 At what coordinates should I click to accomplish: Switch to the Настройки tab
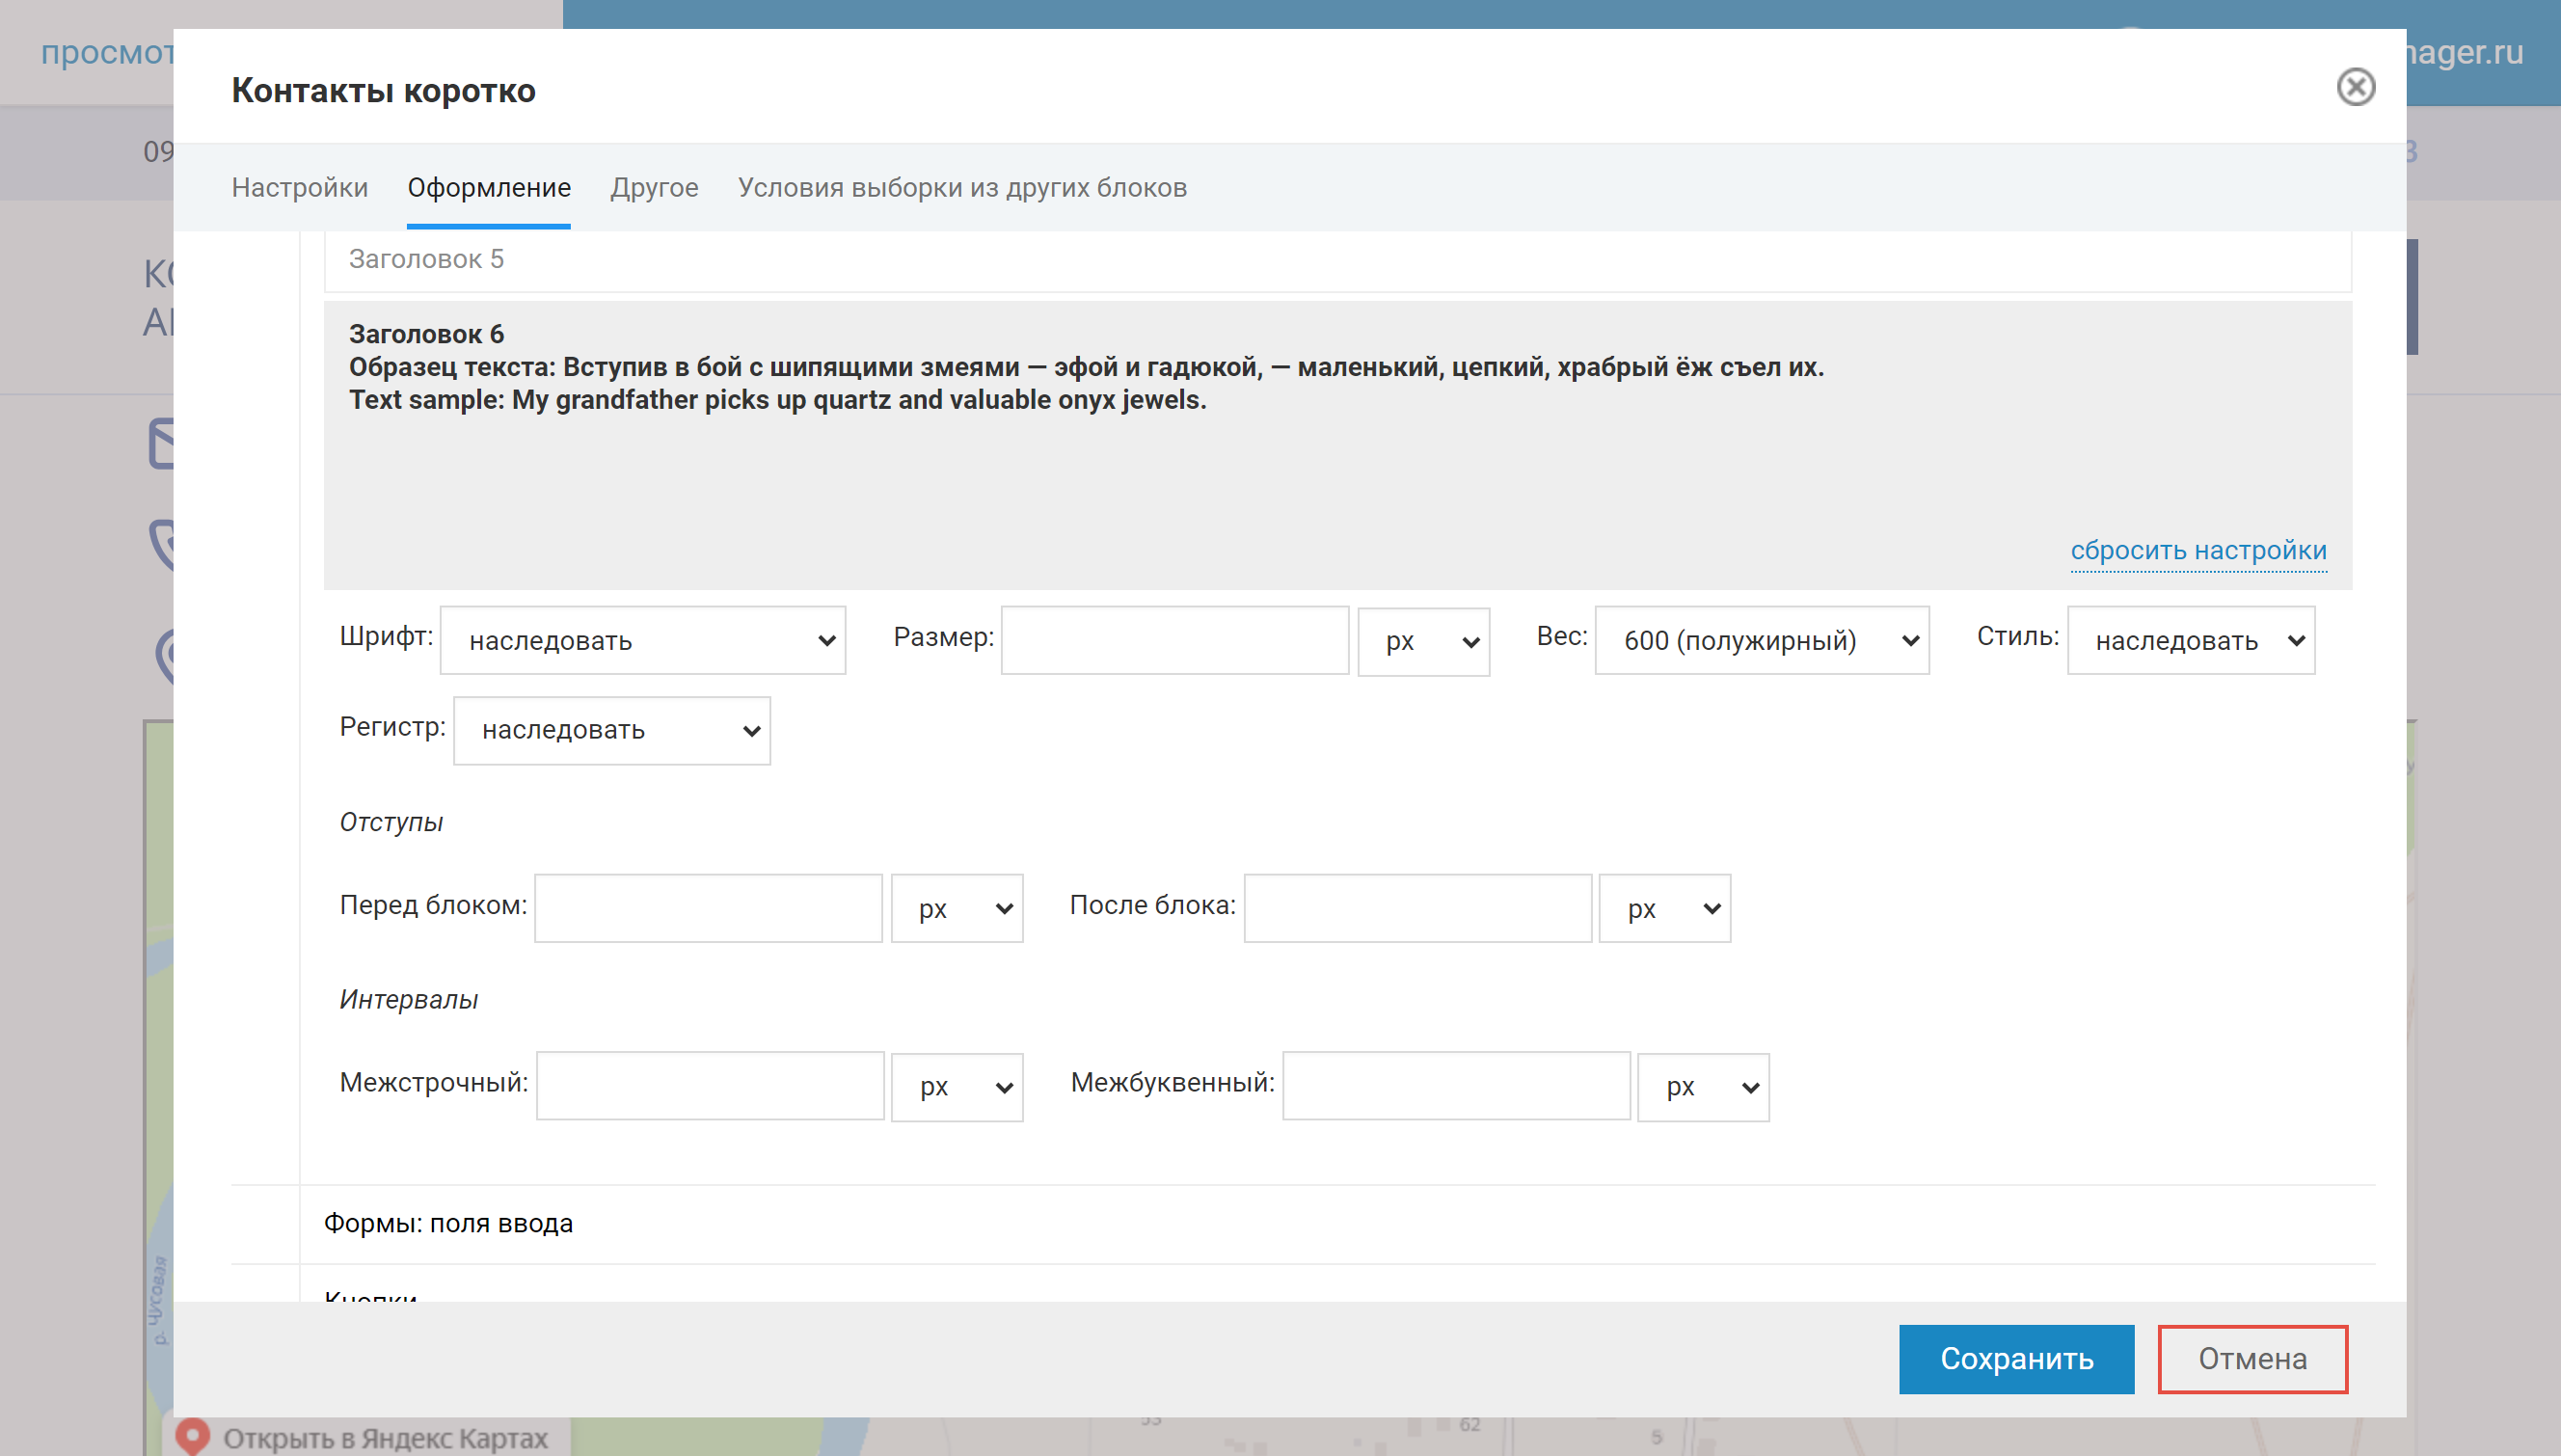(299, 188)
